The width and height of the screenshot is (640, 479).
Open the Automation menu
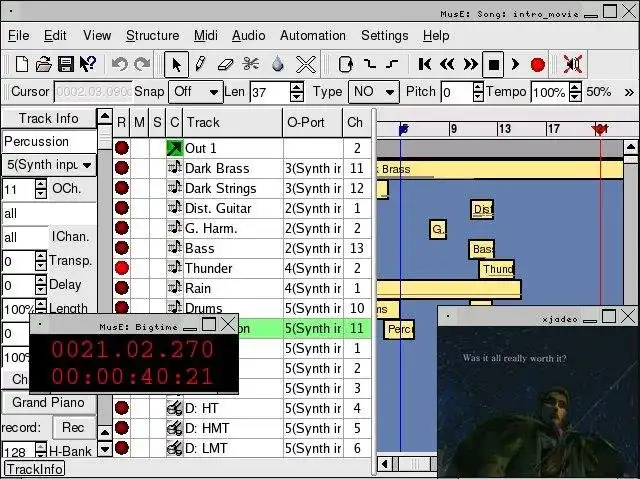[313, 35]
